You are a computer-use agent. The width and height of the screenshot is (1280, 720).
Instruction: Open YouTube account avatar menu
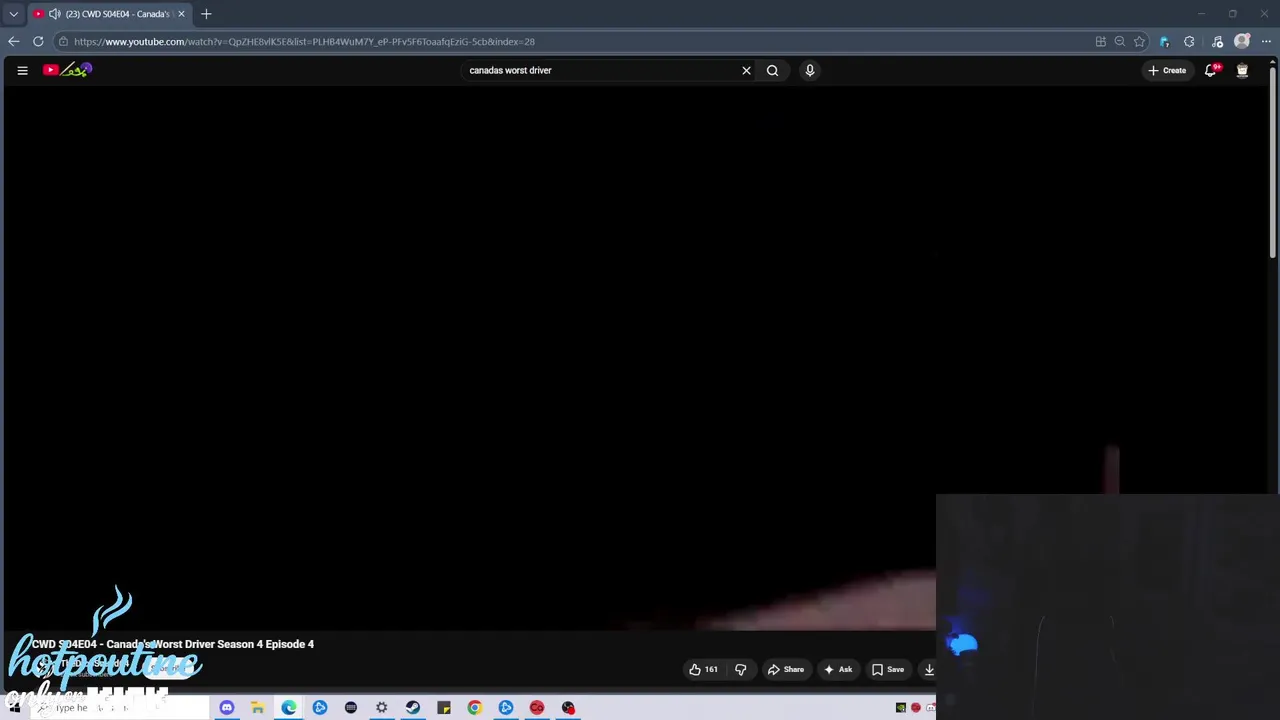[1242, 70]
